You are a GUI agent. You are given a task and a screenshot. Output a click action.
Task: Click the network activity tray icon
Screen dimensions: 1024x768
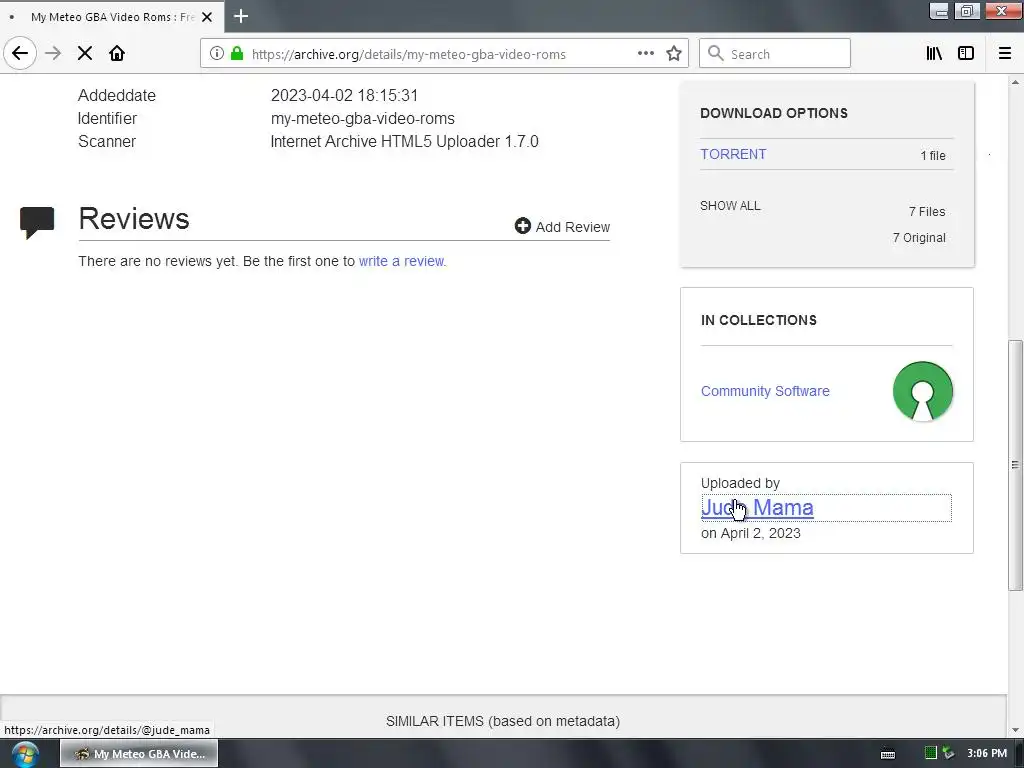click(x=948, y=753)
